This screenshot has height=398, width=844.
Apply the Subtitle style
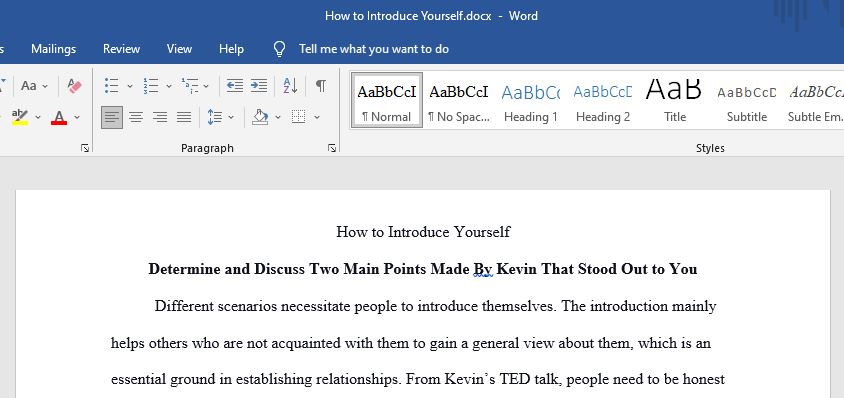747,100
